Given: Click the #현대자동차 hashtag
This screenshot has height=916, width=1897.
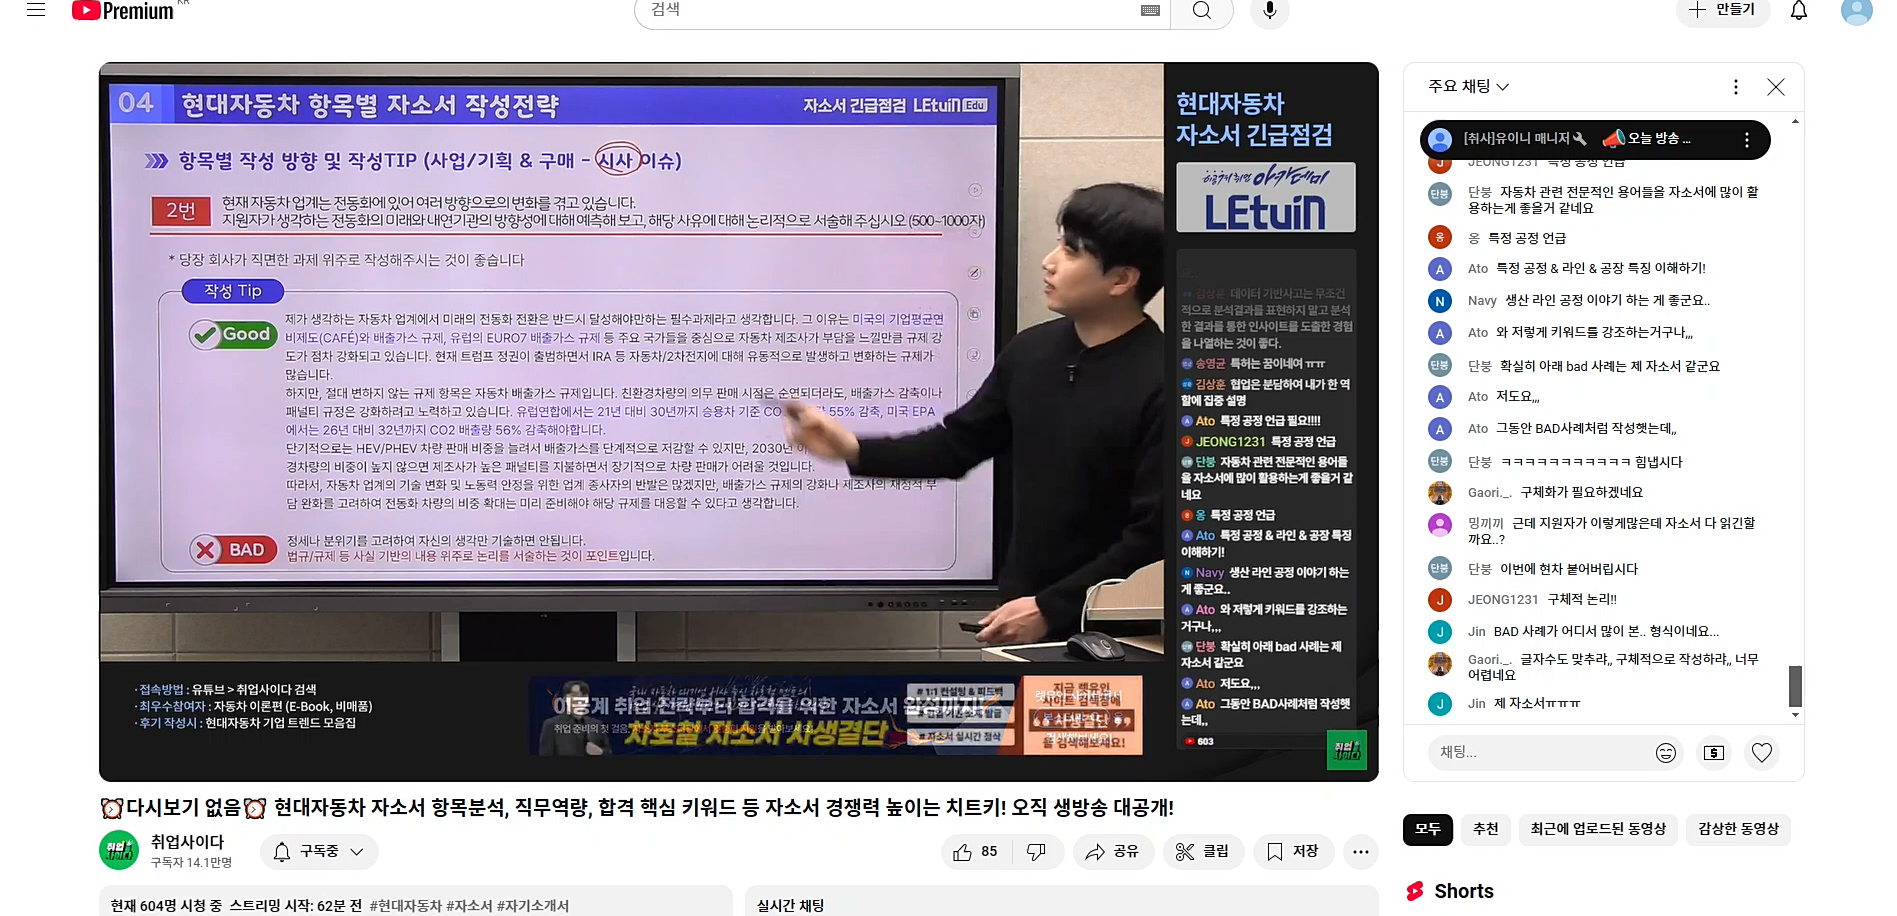Looking at the screenshot, I should [x=405, y=905].
